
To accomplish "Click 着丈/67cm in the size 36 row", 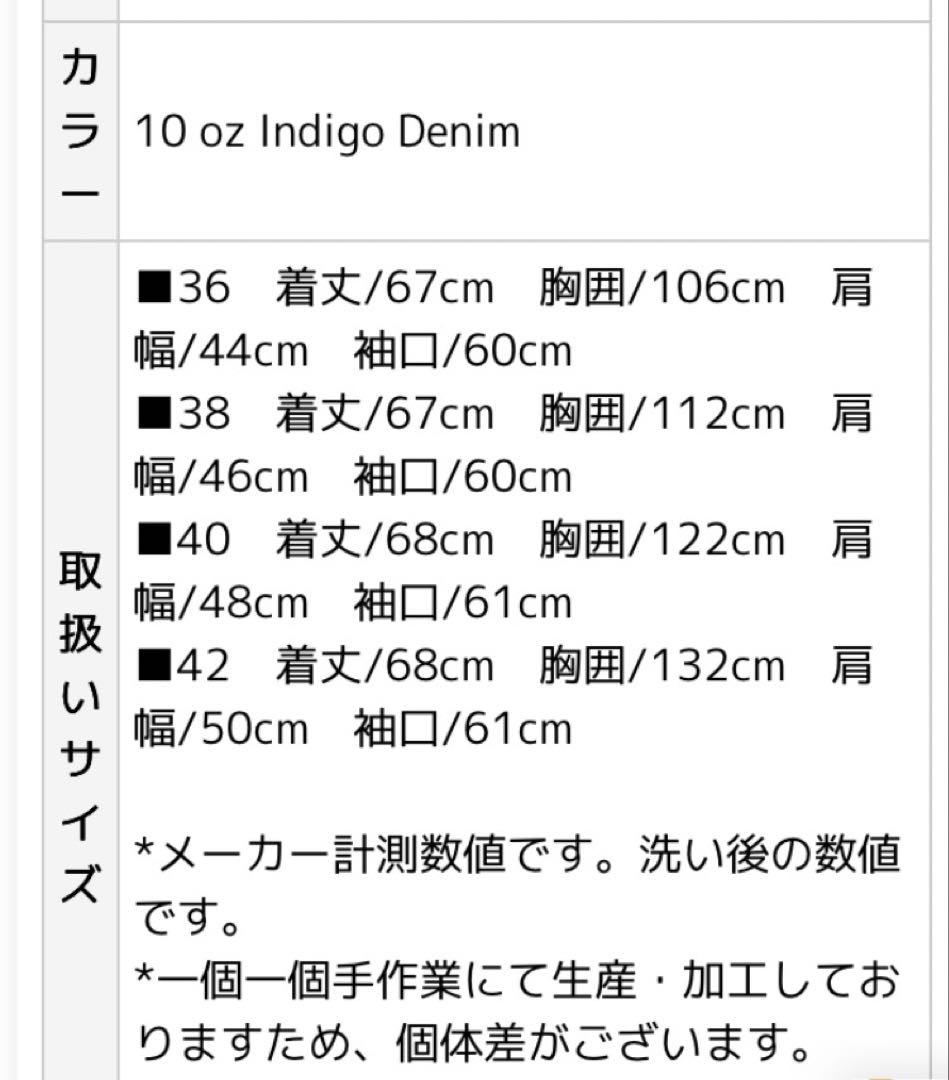I will pyautogui.click(x=385, y=289).
